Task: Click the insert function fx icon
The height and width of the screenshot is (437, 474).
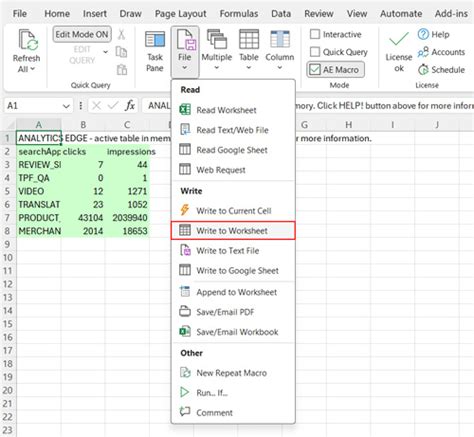Action: point(130,106)
